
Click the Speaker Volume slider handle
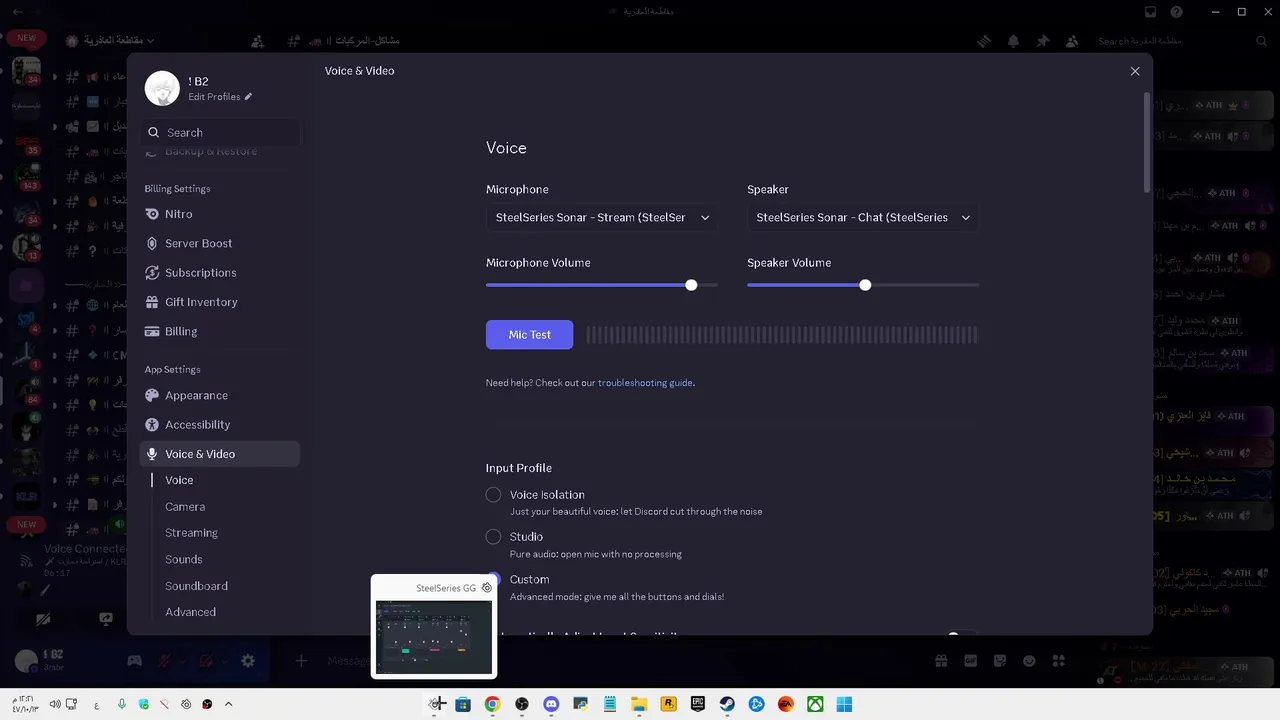865,285
